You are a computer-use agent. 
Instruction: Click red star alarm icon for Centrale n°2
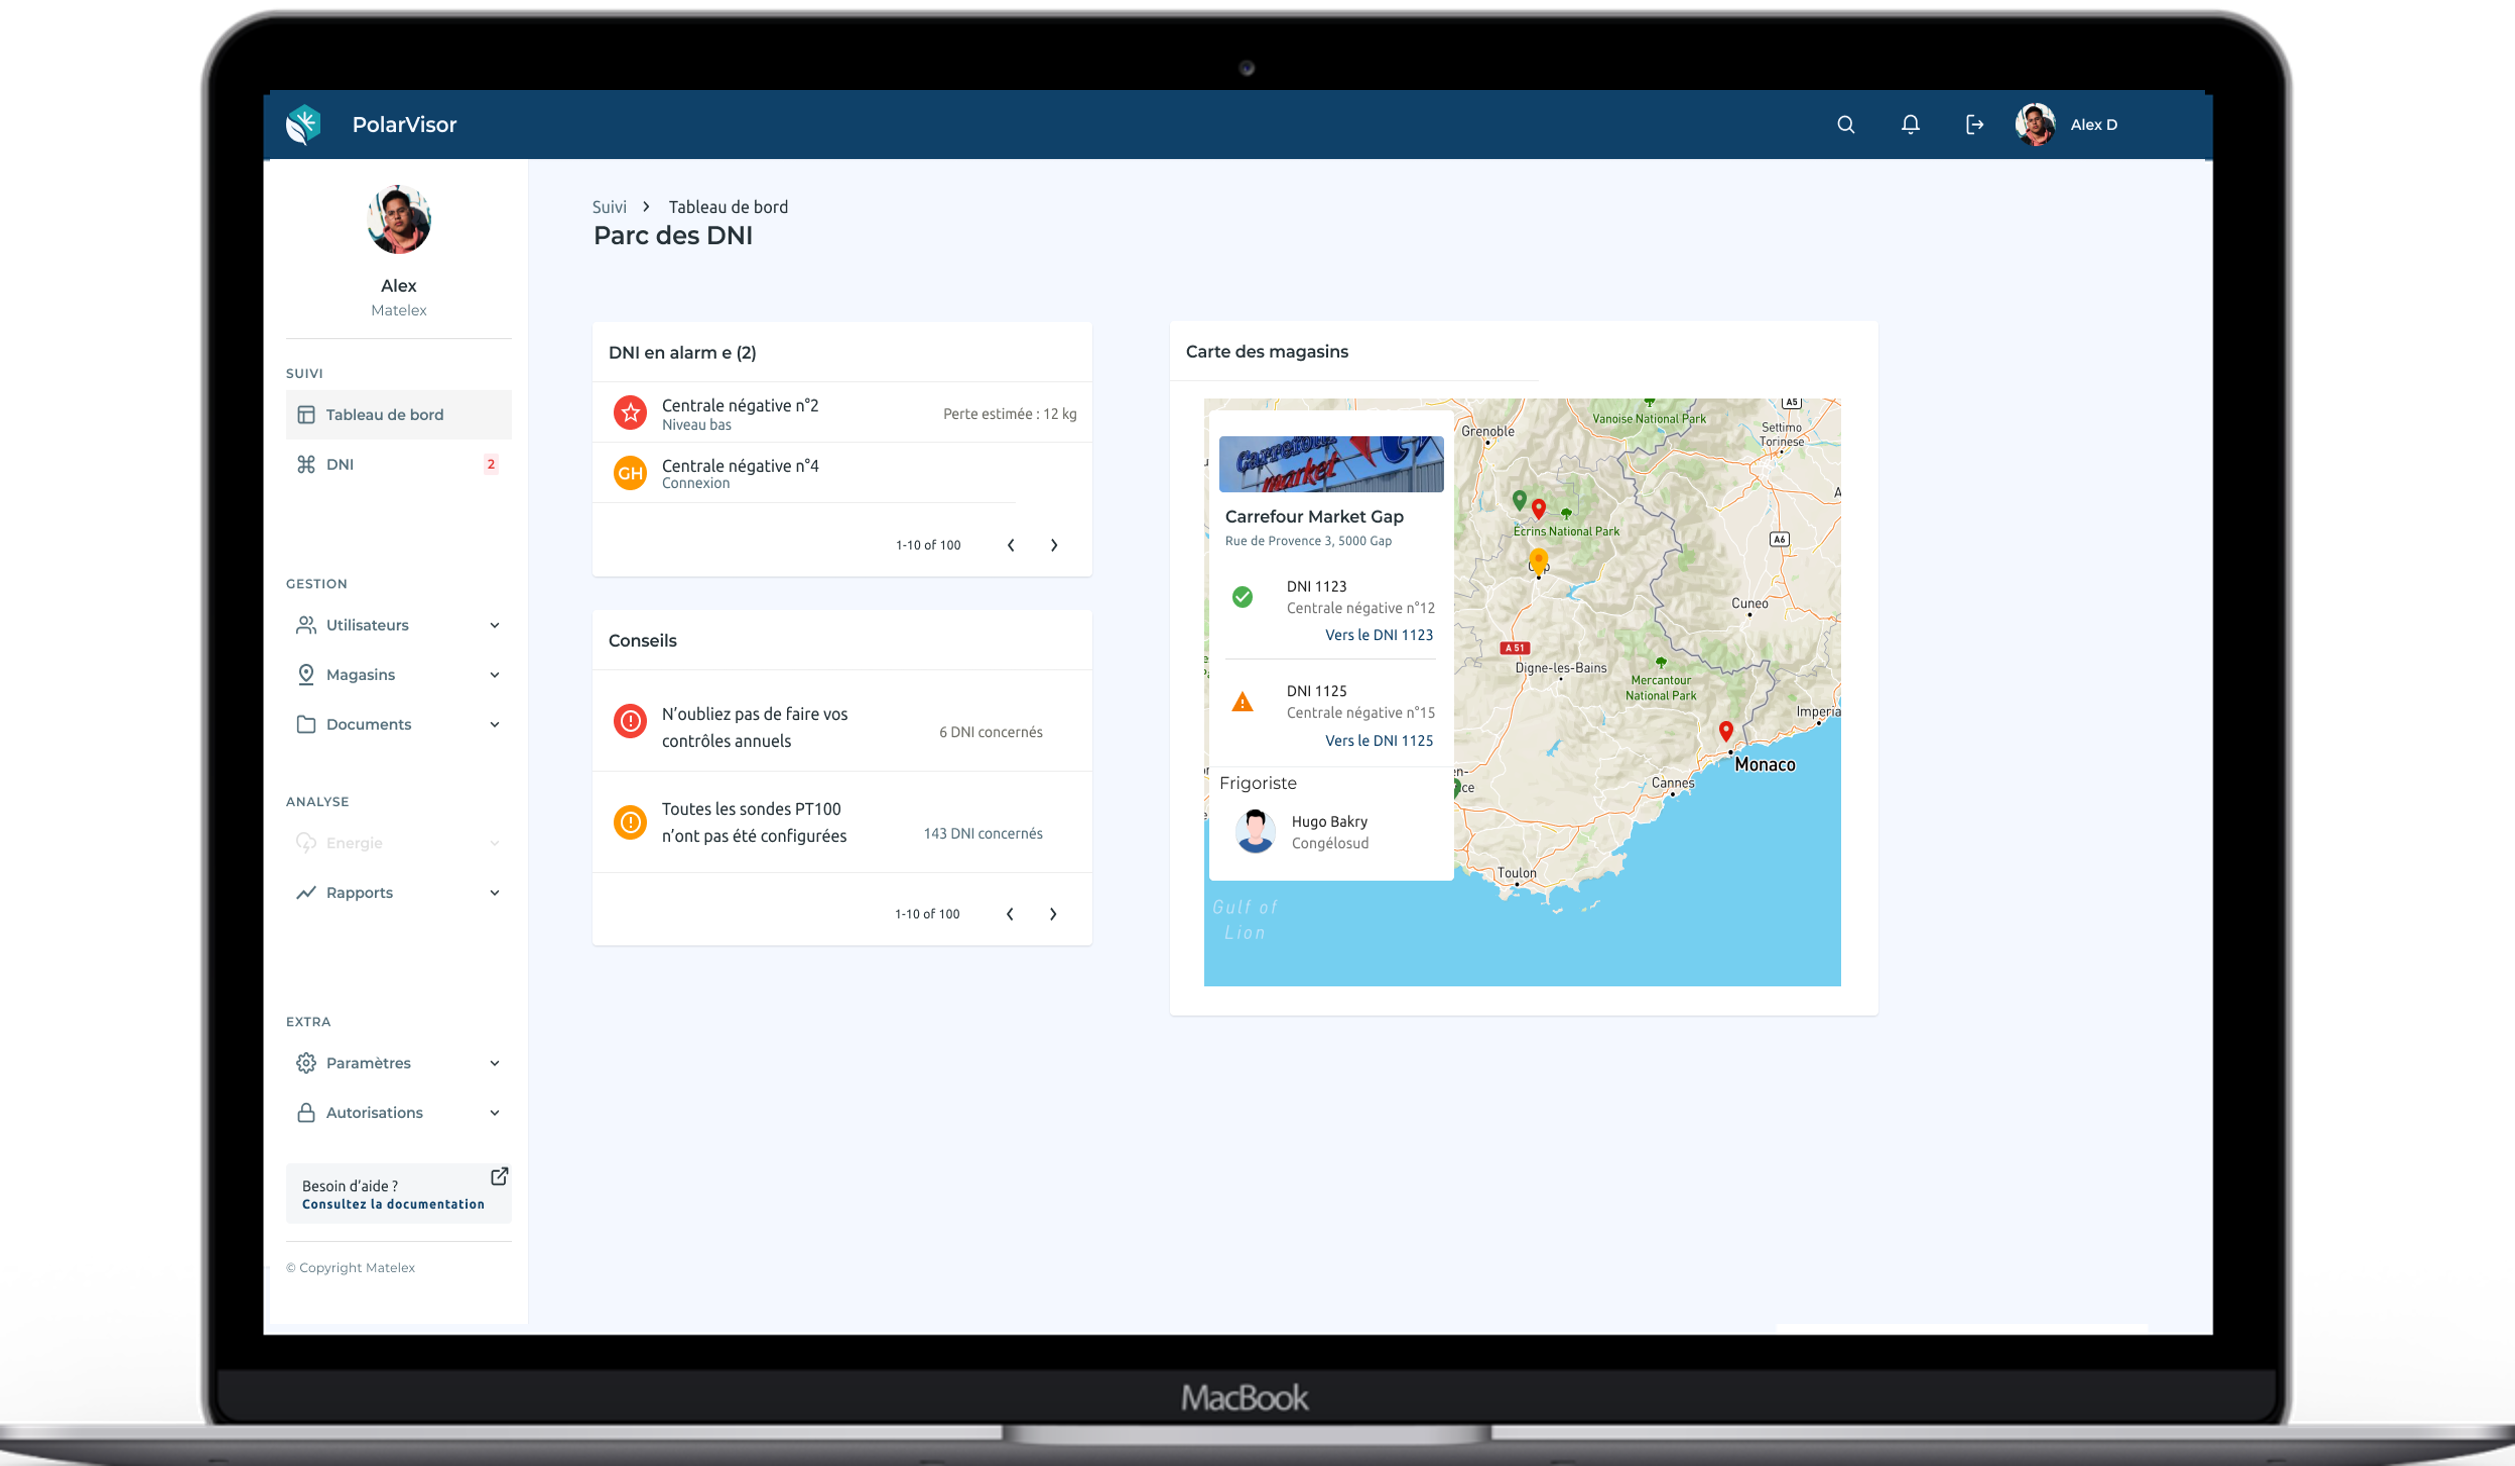click(630, 412)
